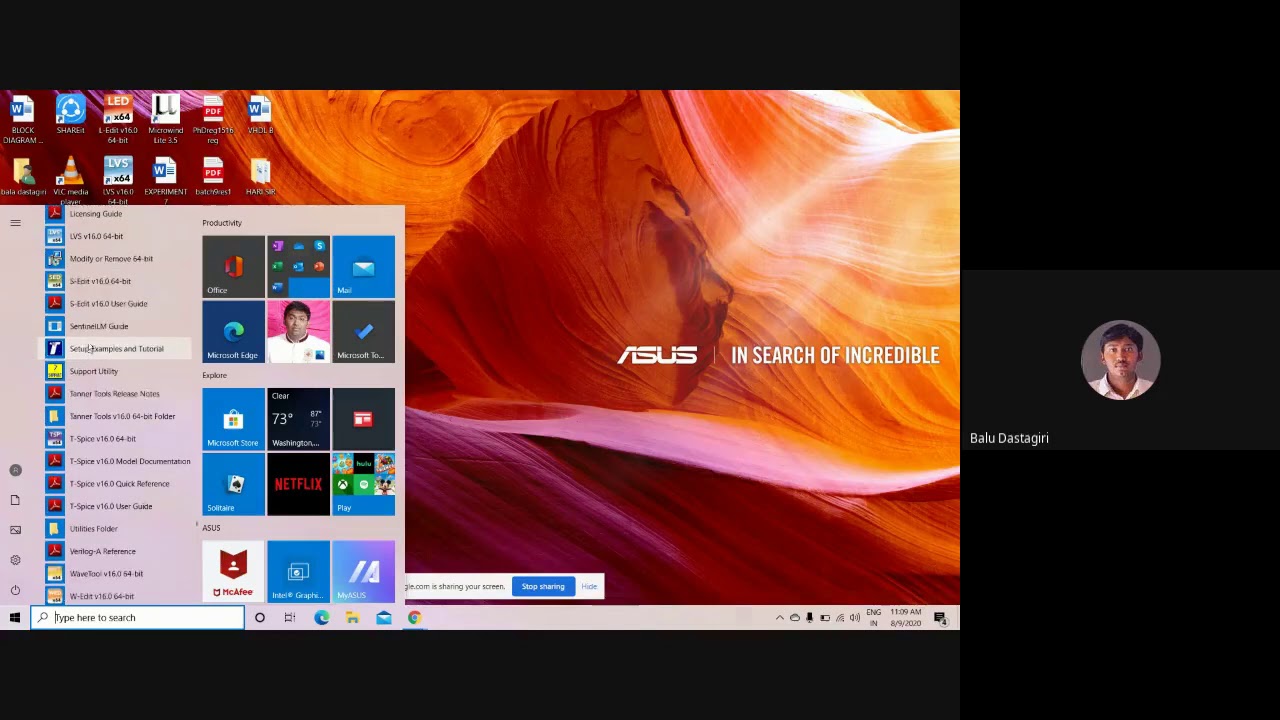Open Tanner Tools Release Notes
The width and height of the screenshot is (1280, 720).
point(115,394)
